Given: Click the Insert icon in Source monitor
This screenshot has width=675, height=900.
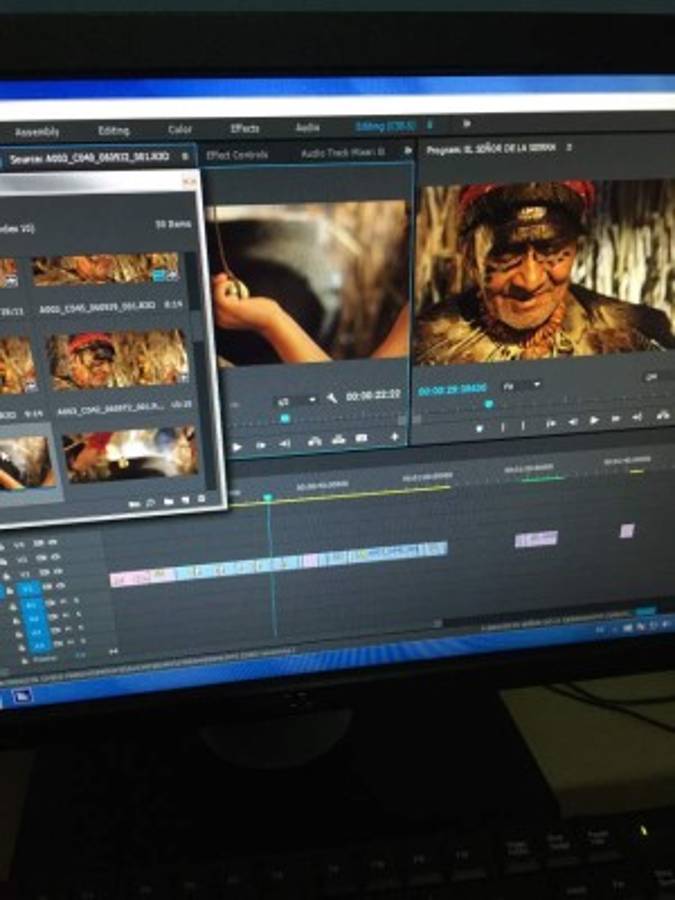Looking at the screenshot, I should tap(315, 440).
